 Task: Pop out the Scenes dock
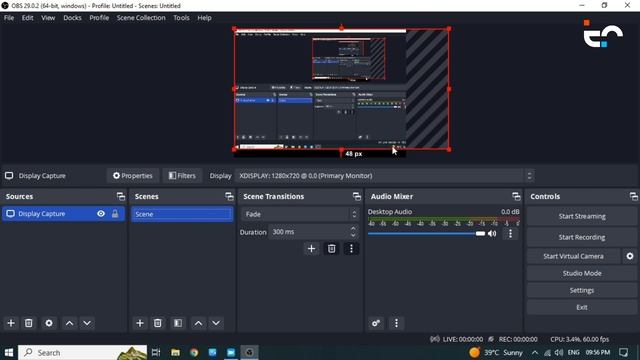coord(229,197)
